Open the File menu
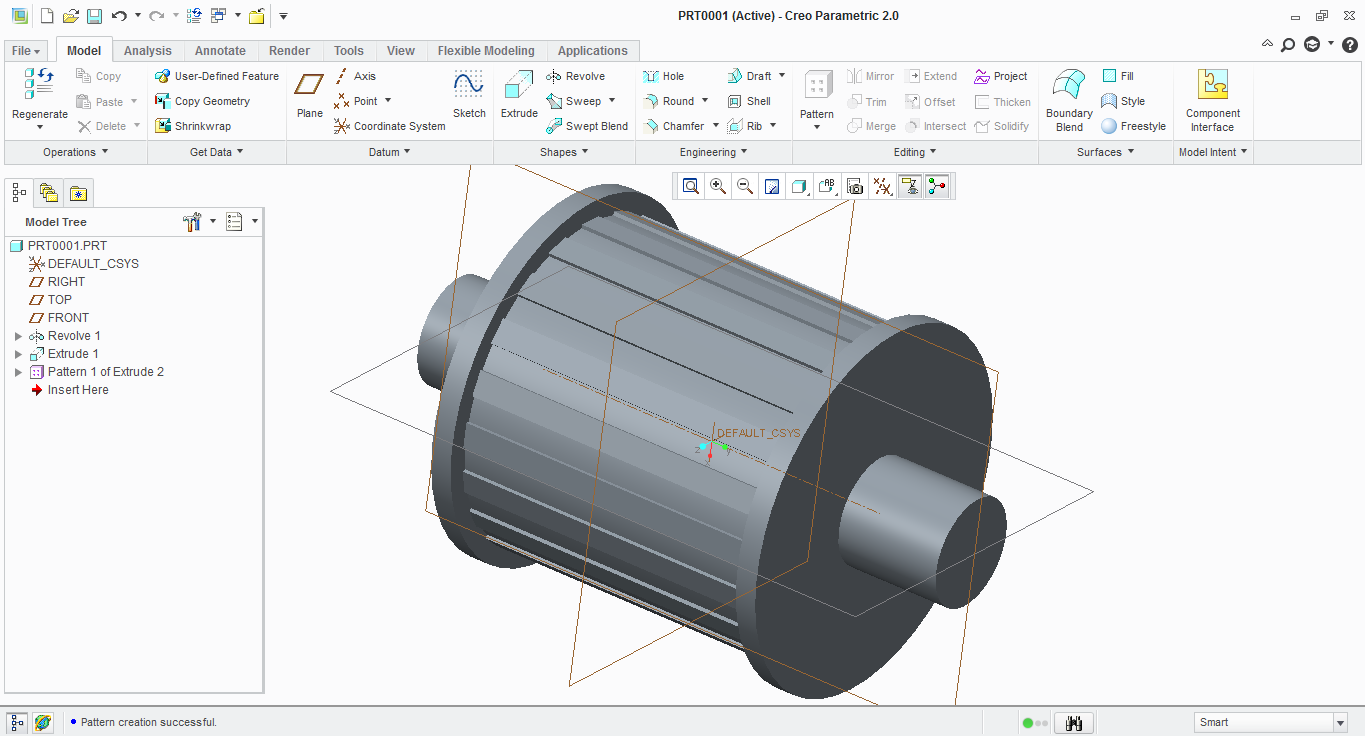This screenshot has height=736, width=1365. 27,51
